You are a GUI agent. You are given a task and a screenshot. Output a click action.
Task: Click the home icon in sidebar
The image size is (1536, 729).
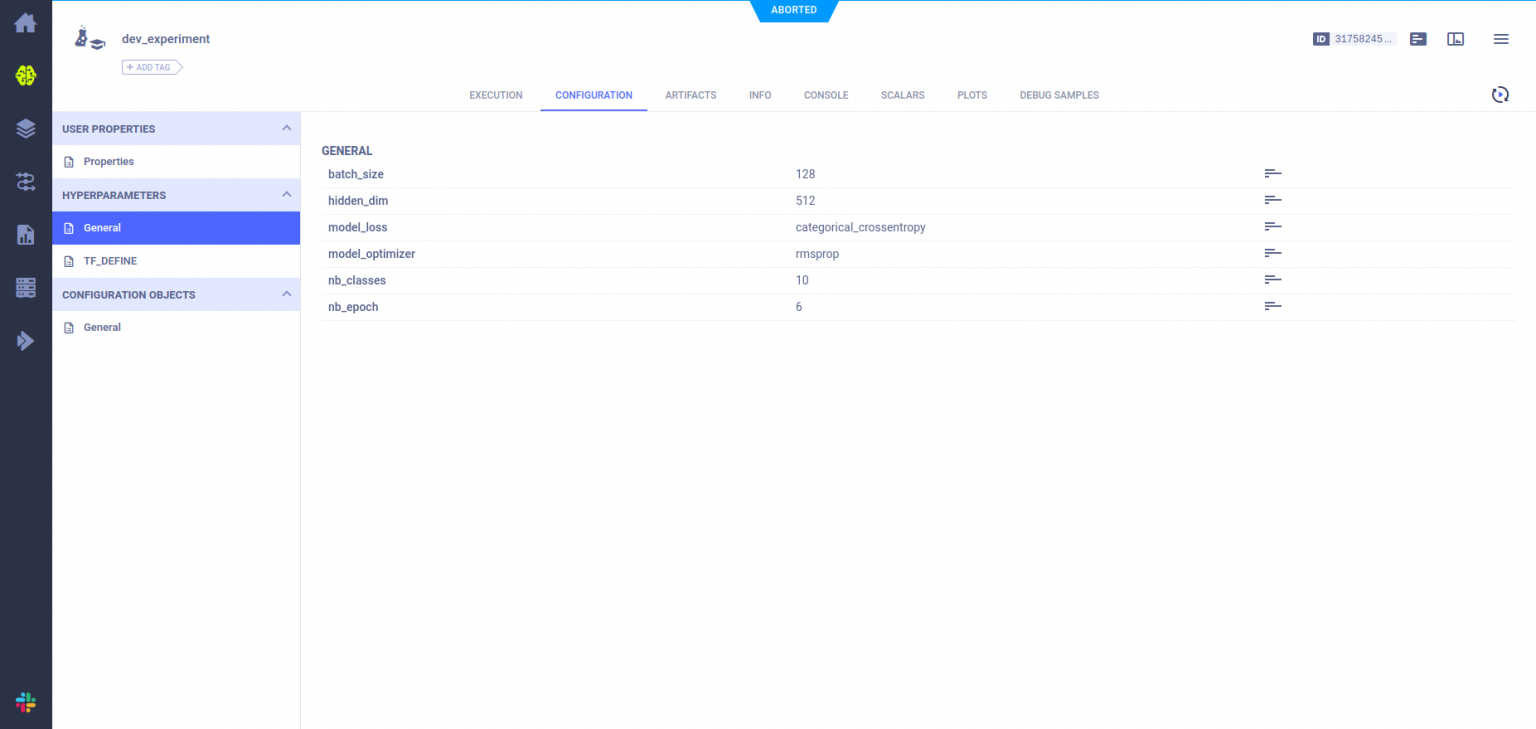pos(25,23)
